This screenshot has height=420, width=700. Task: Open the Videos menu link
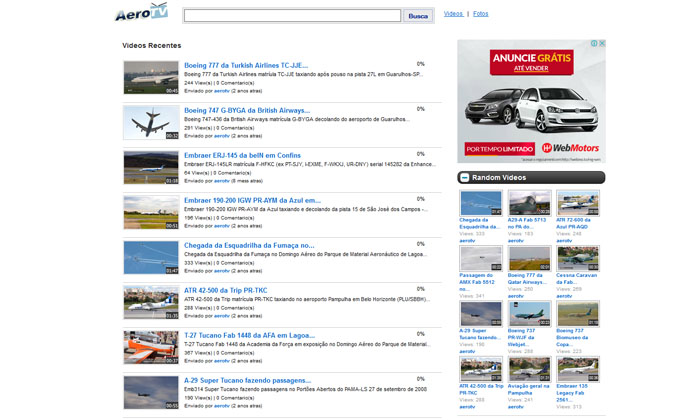tap(453, 14)
